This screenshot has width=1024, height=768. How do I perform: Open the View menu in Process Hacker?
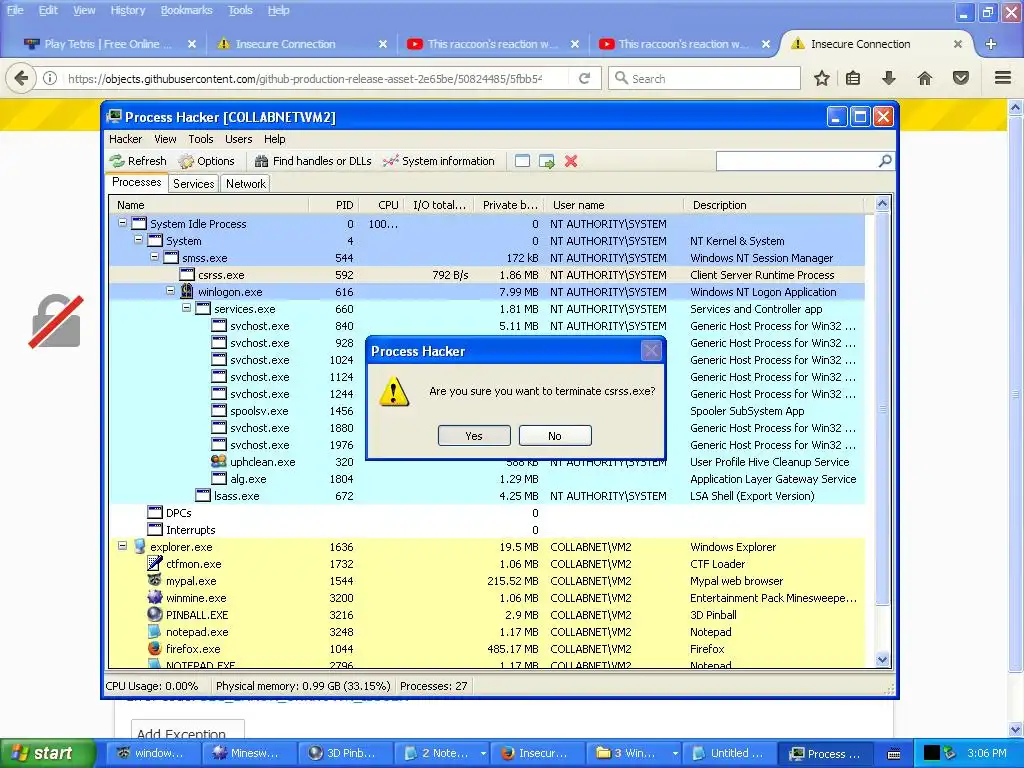coord(165,139)
